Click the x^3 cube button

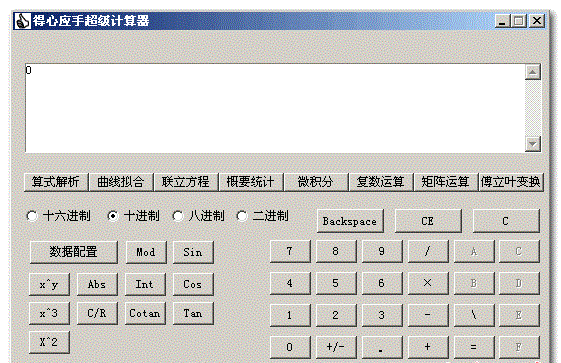(x=49, y=313)
